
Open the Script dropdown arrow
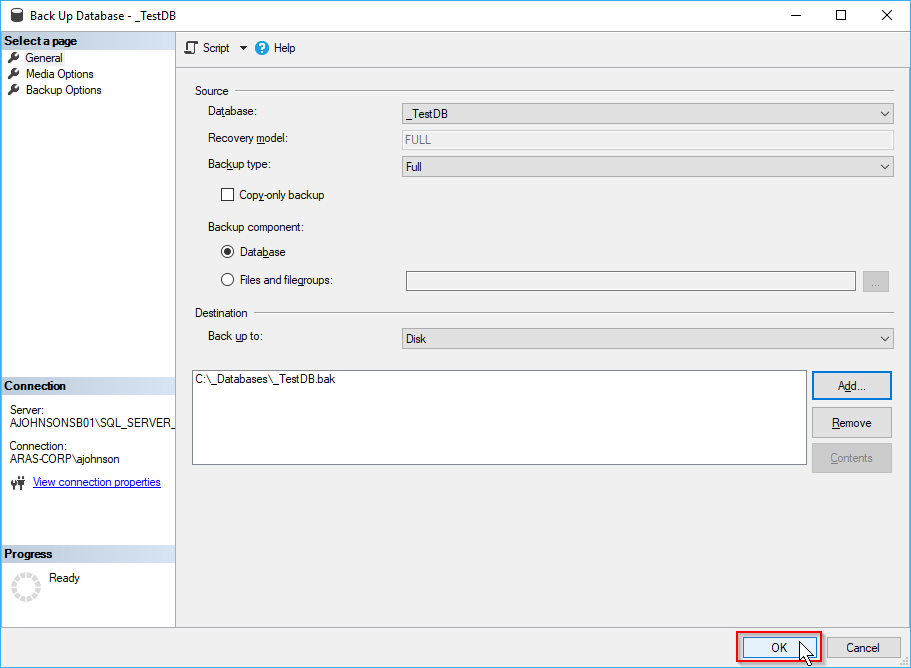click(243, 48)
